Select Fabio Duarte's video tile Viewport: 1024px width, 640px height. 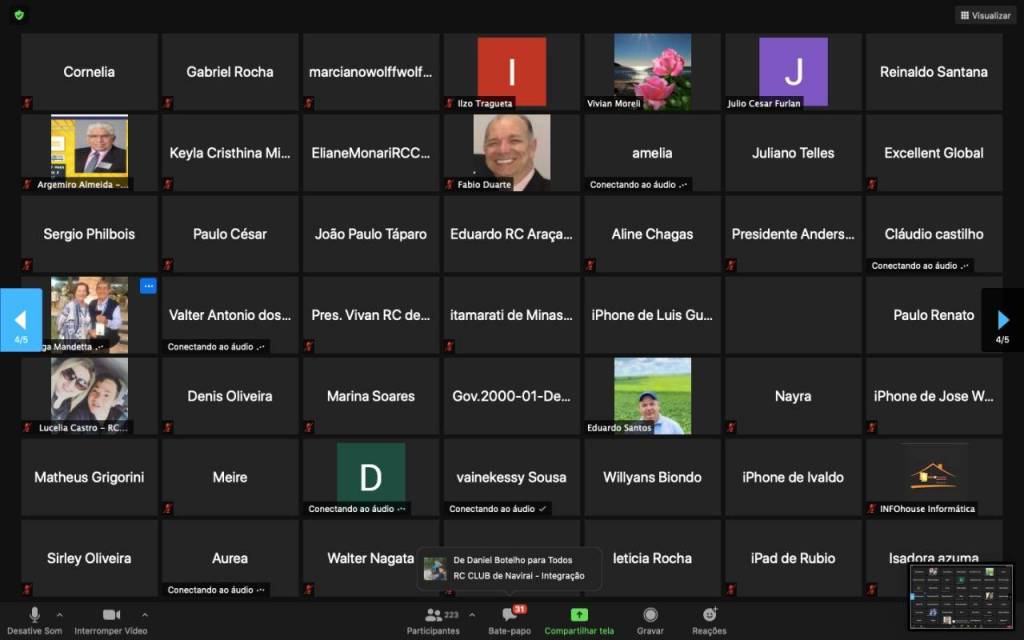[x=511, y=152]
